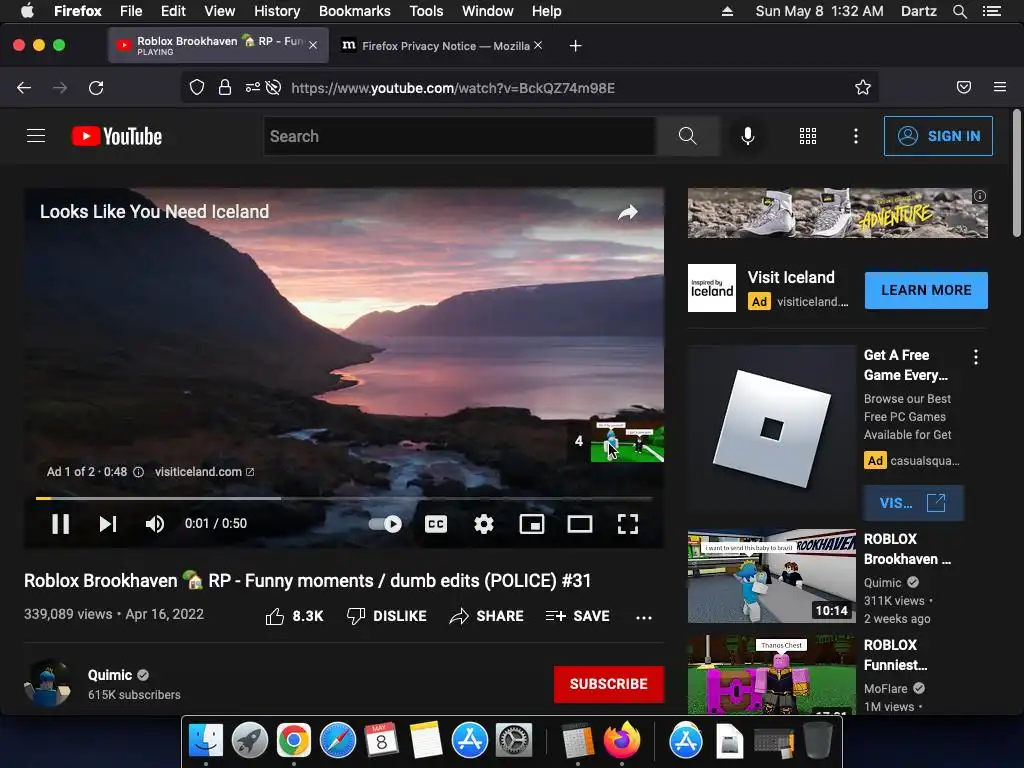Toggle closed captions CC button
The image size is (1024, 768).
coord(436,524)
